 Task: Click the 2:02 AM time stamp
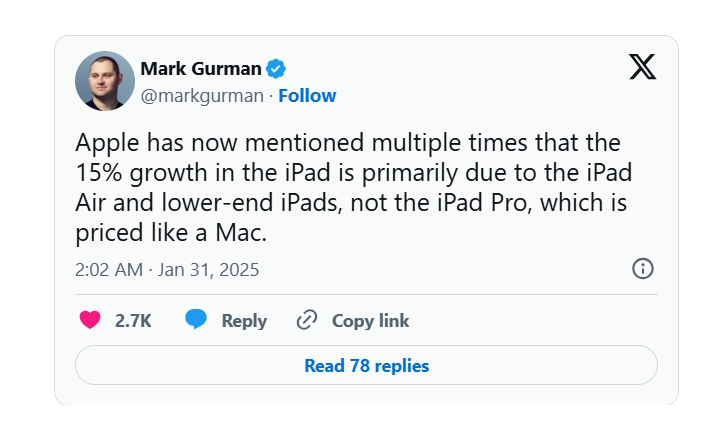coord(109,270)
